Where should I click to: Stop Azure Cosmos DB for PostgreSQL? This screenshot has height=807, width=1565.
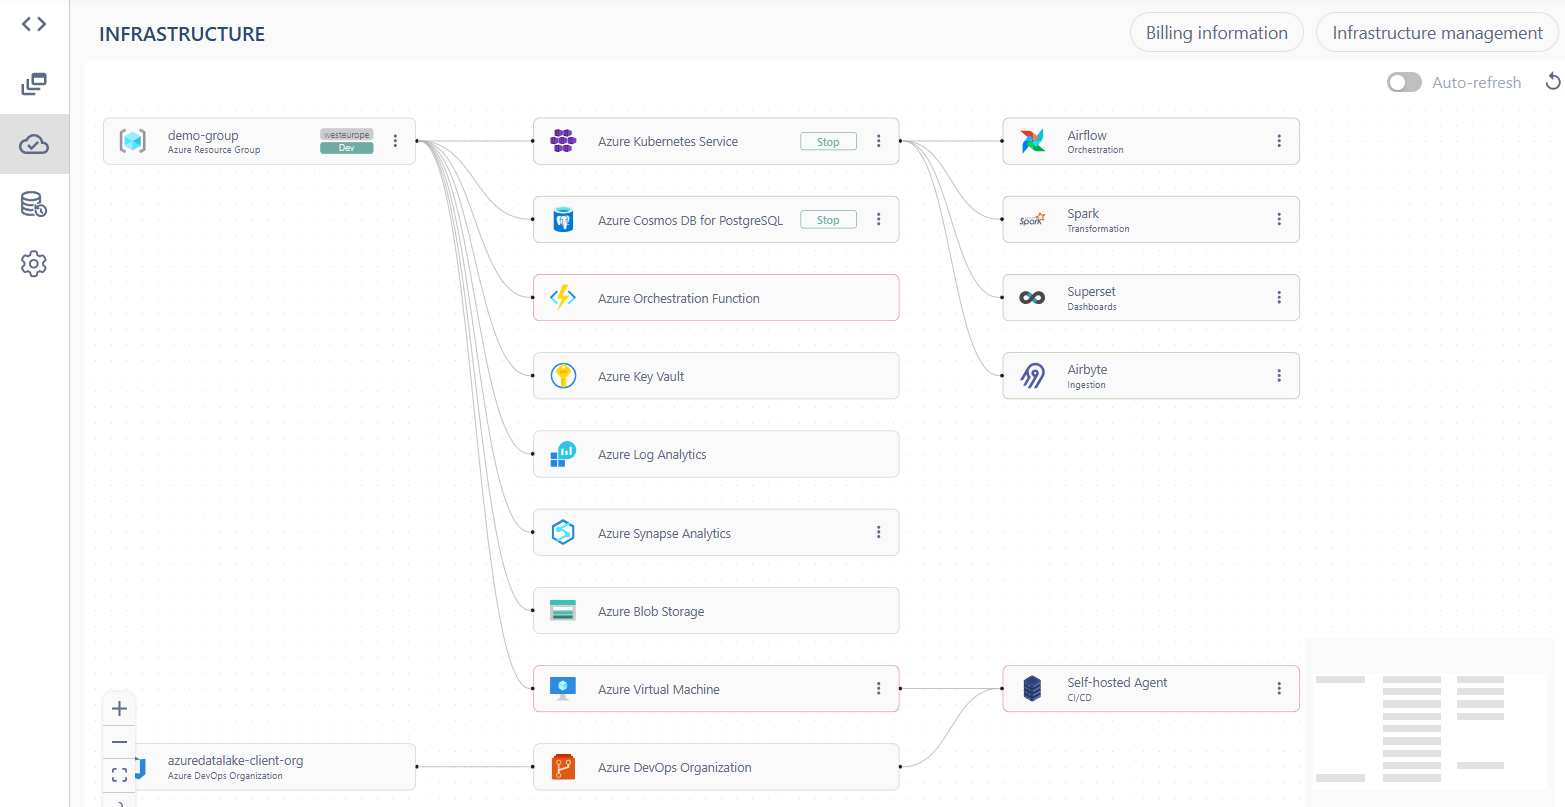pos(828,220)
